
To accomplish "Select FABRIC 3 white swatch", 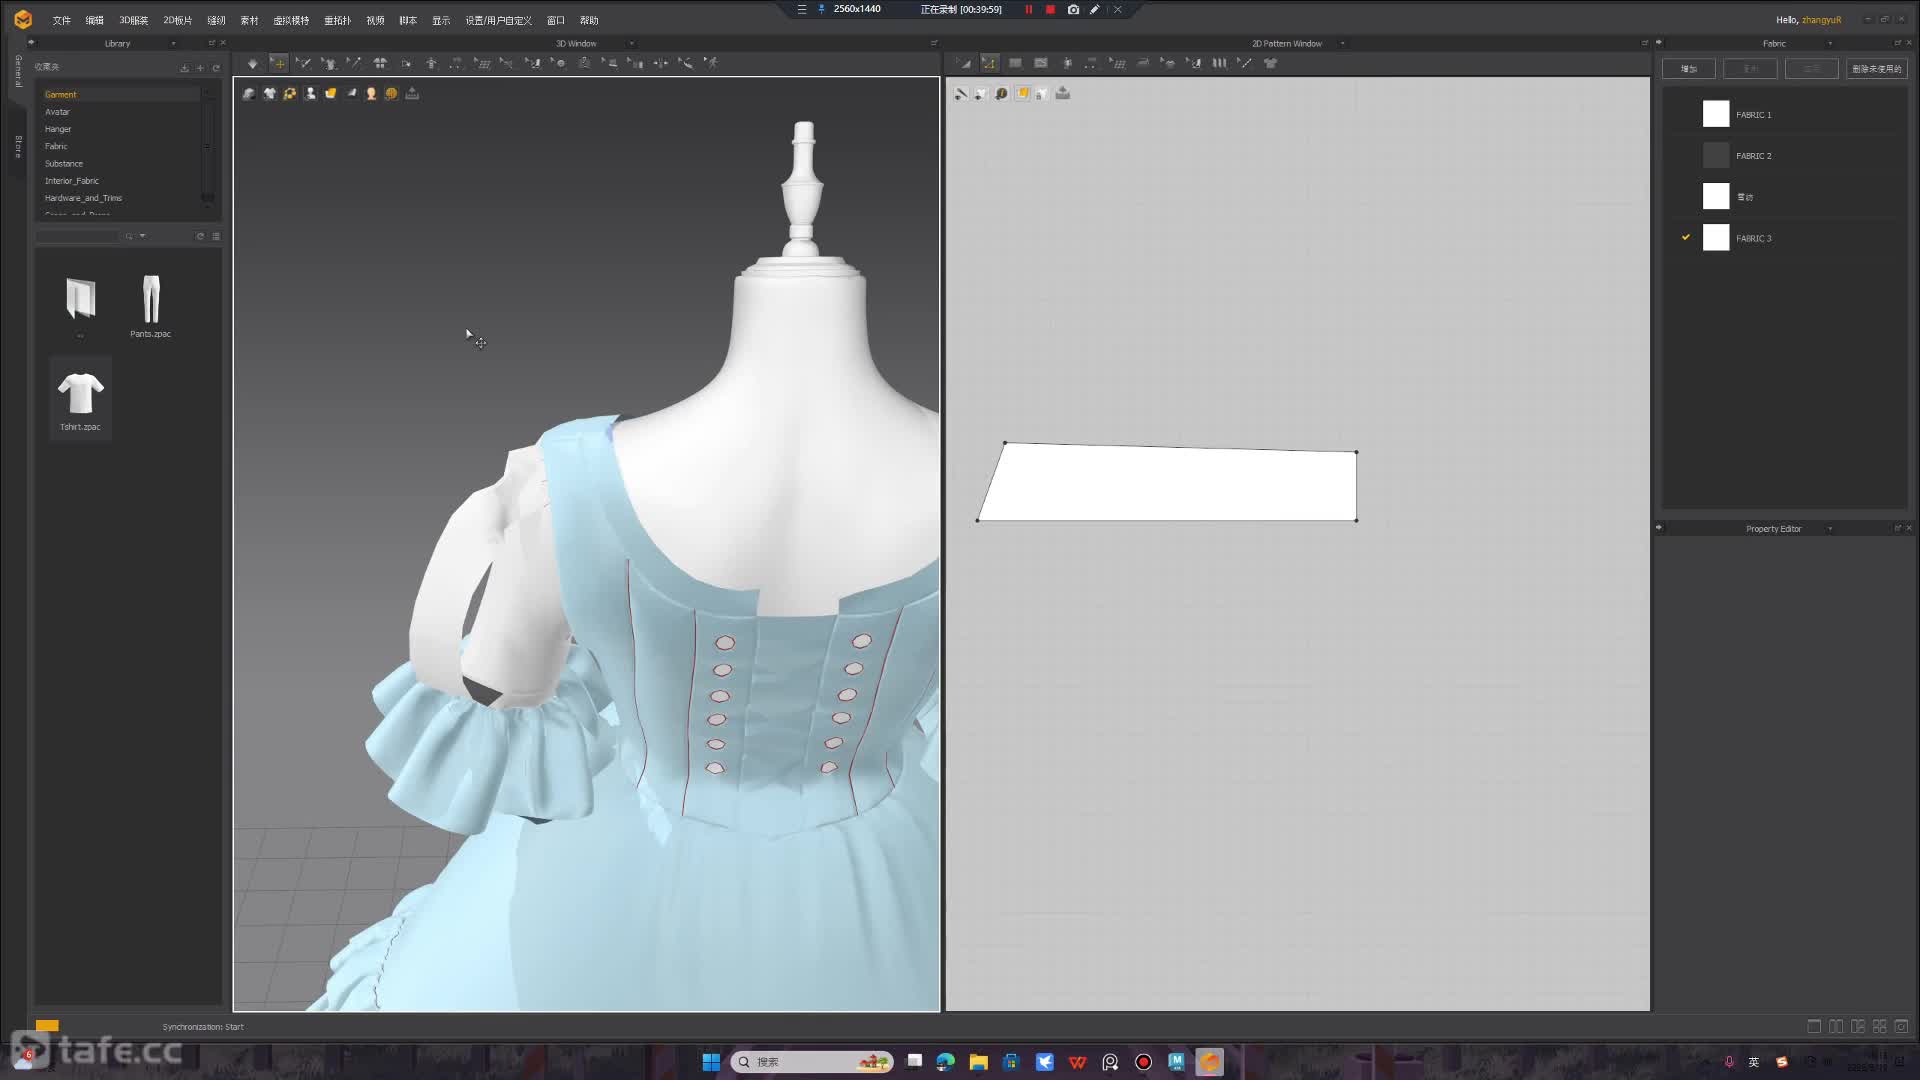I will click(1716, 237).
